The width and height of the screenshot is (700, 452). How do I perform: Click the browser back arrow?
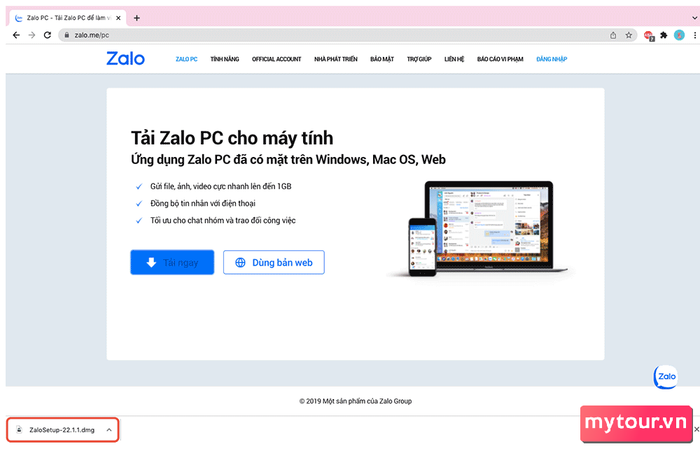[x=16, y=35]
